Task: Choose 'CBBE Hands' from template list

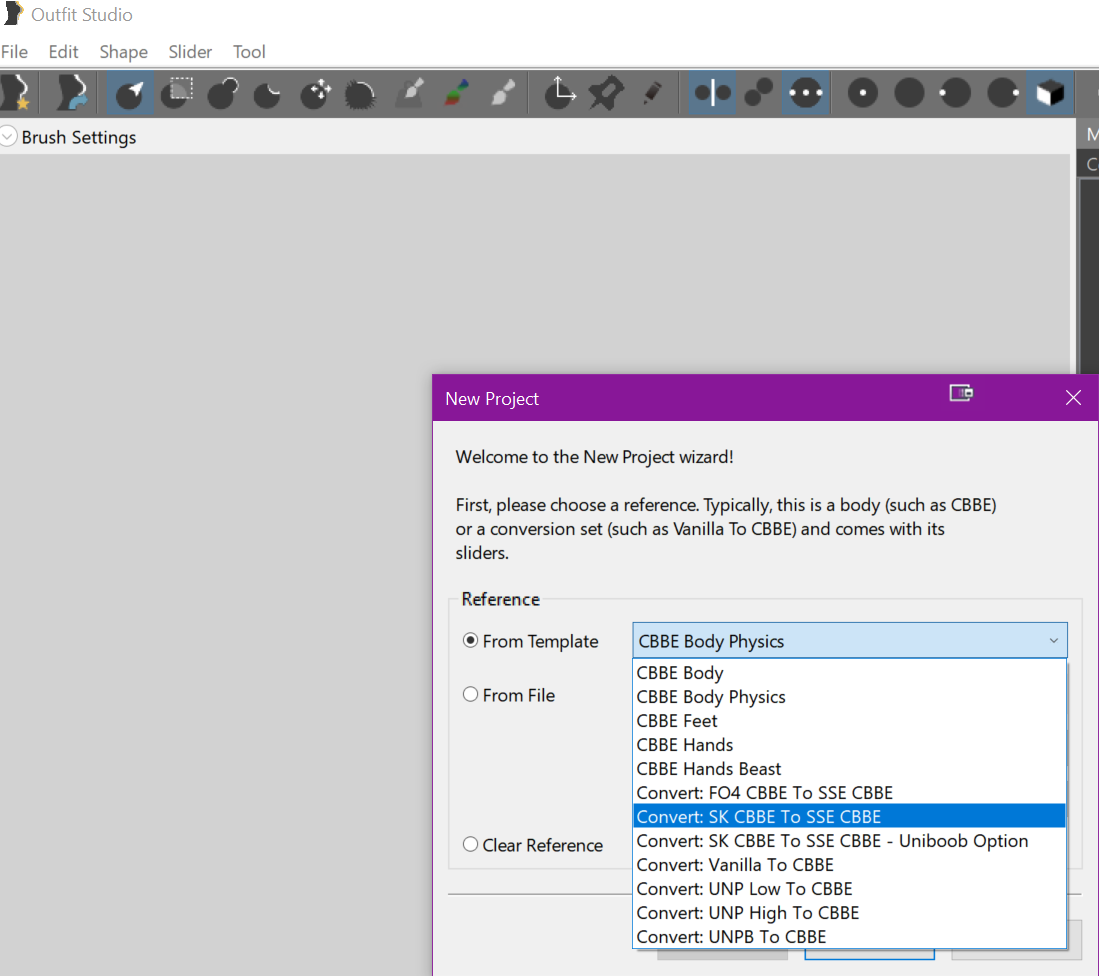Action: [x=849, y=744]
